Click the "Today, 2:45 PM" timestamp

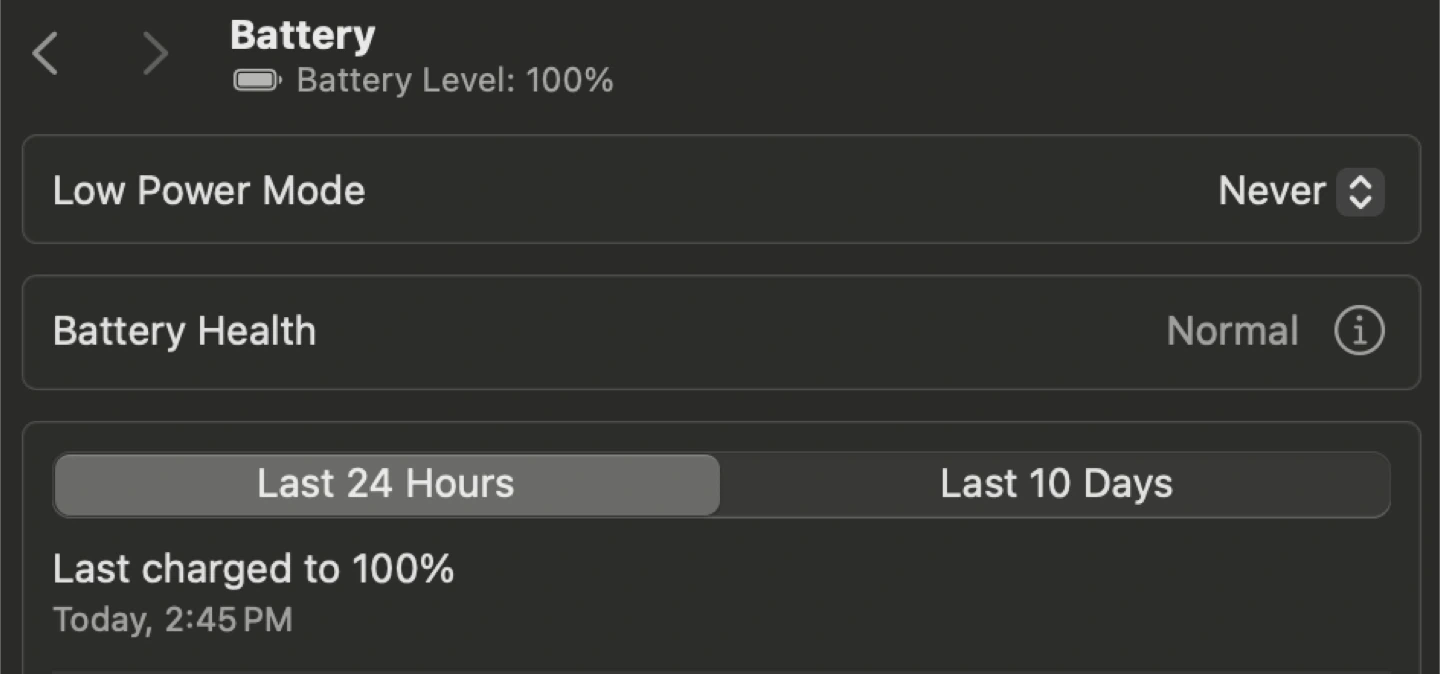pos(173,620)
